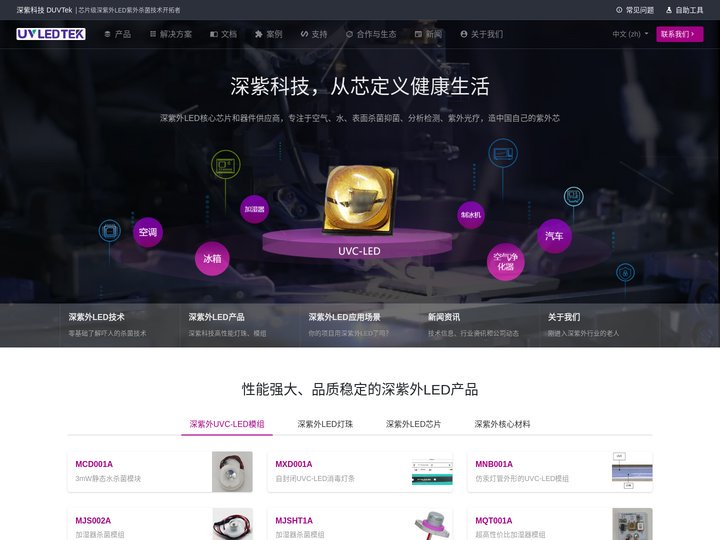Click the MQT001A product thumbnail
This screenshot has width=720, height=540.
click(632, 524)
